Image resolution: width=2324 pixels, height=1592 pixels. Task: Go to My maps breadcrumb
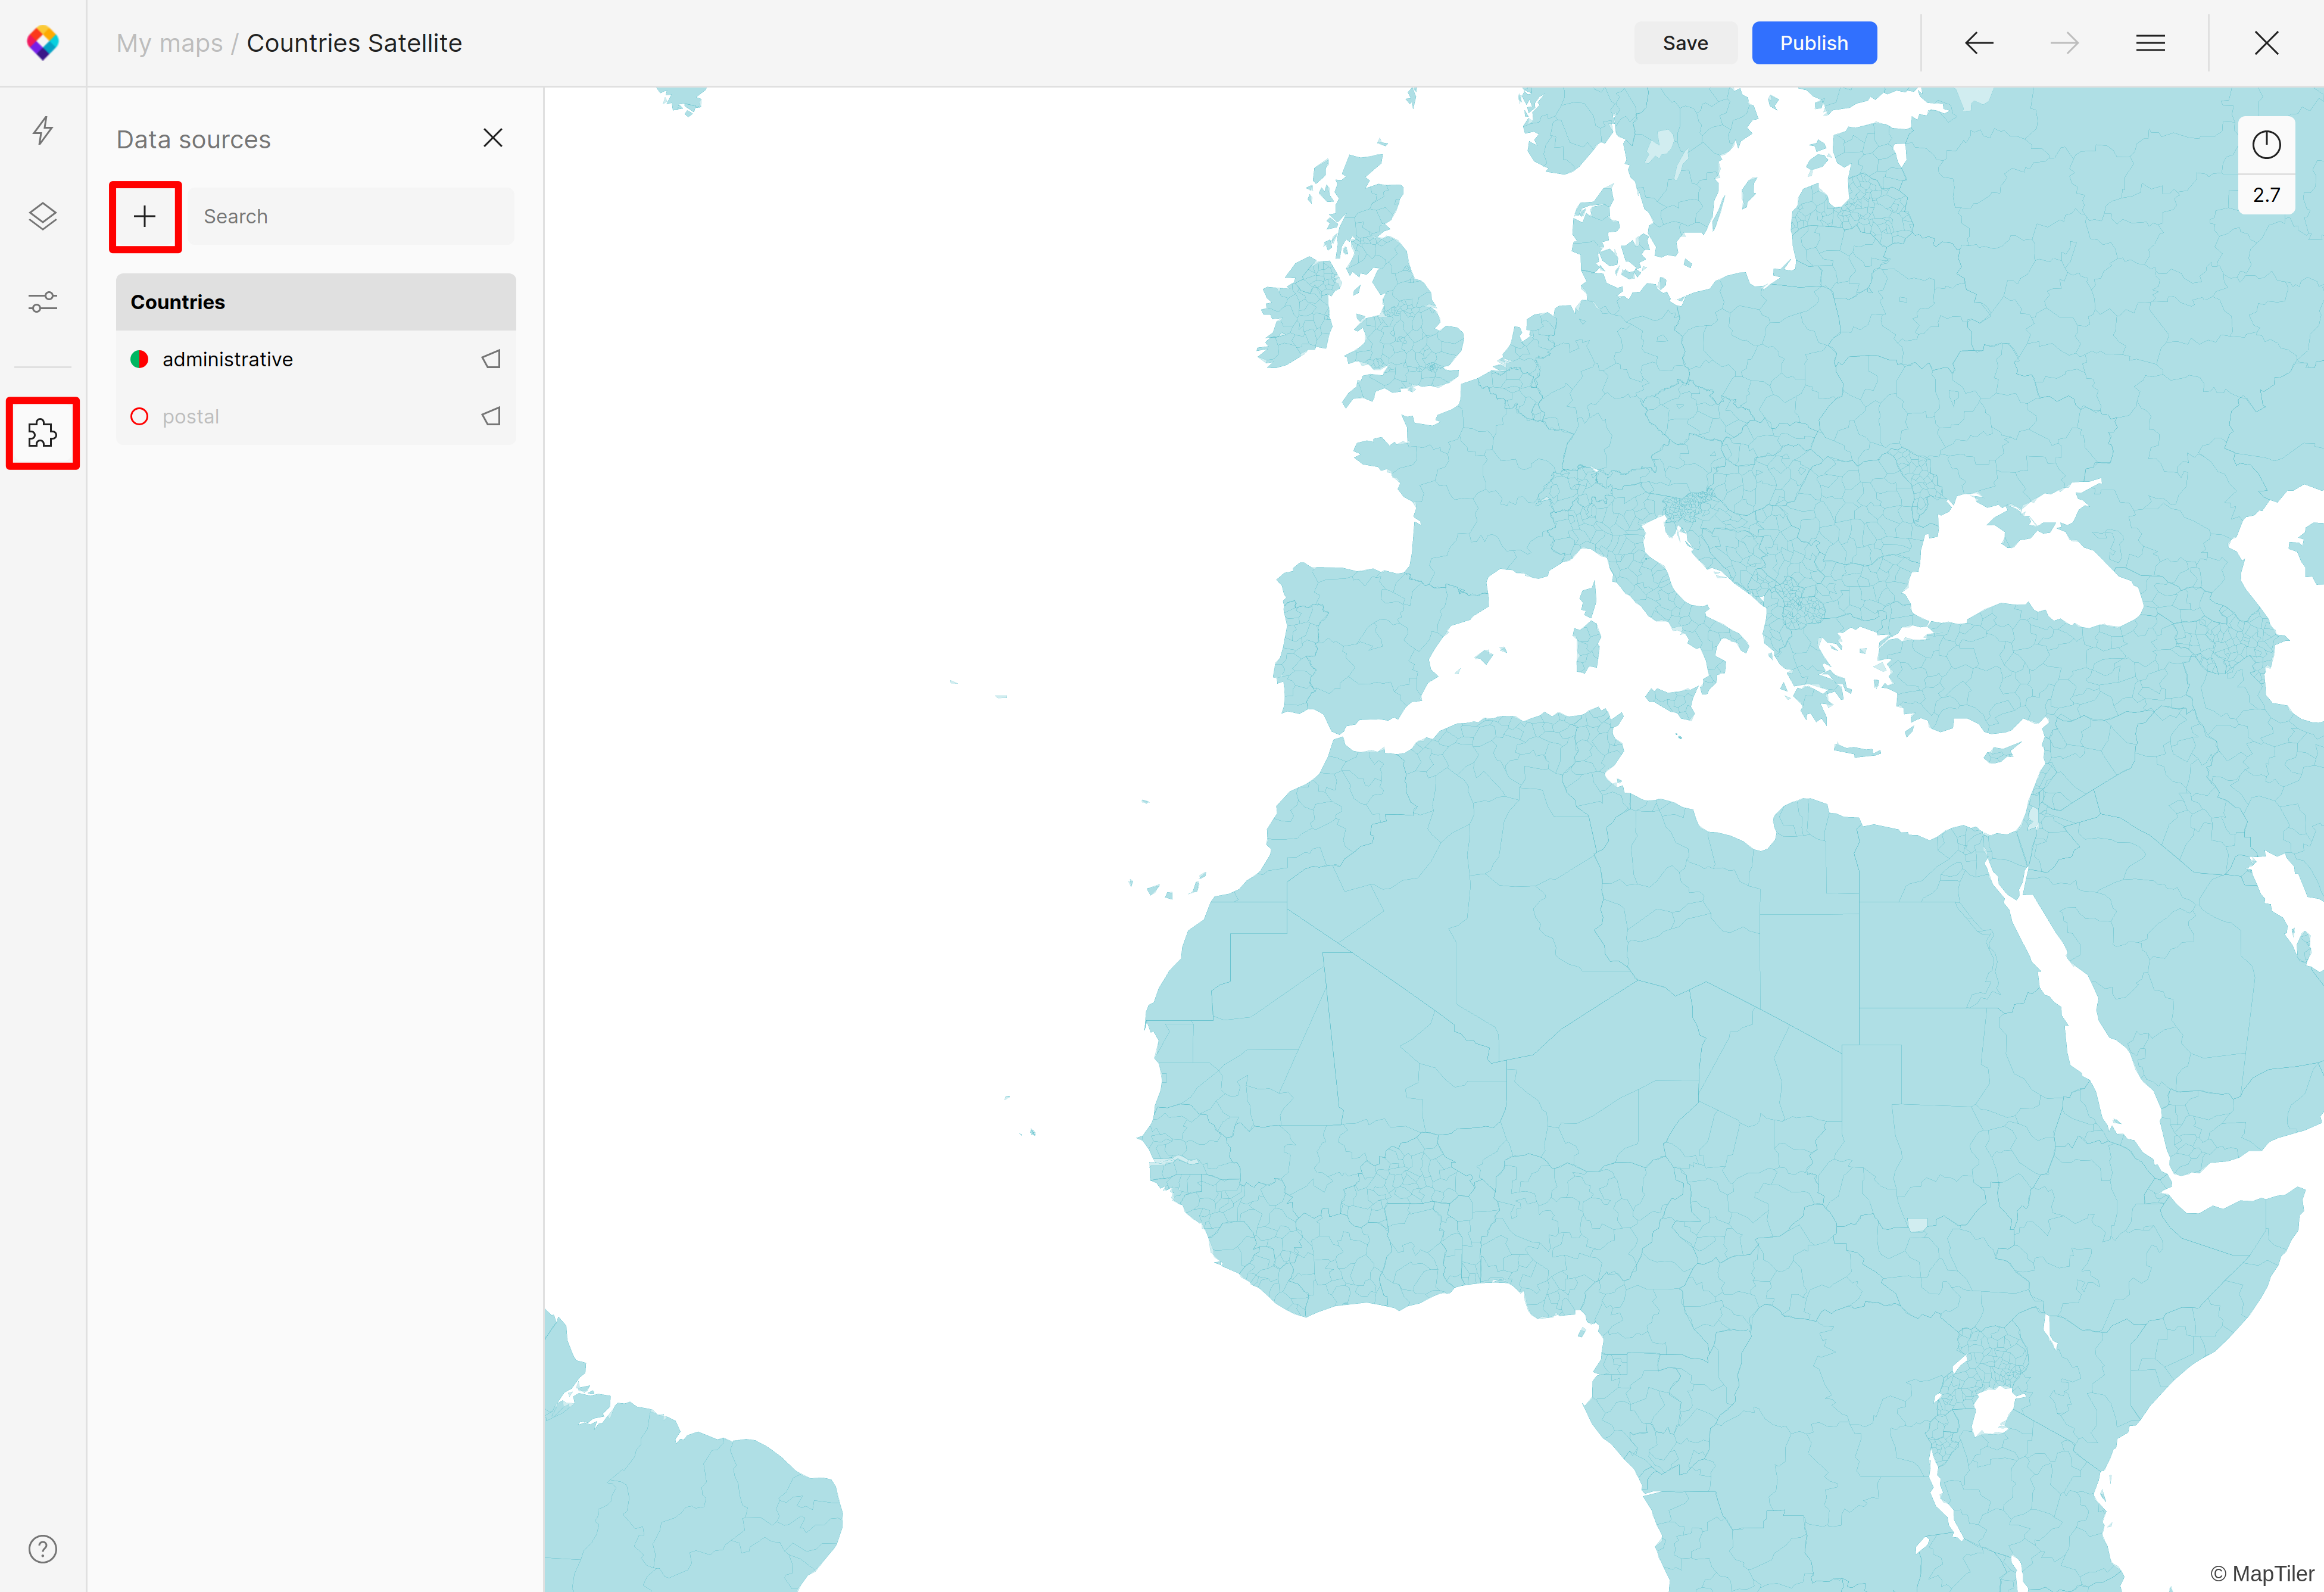click(169, 43)
